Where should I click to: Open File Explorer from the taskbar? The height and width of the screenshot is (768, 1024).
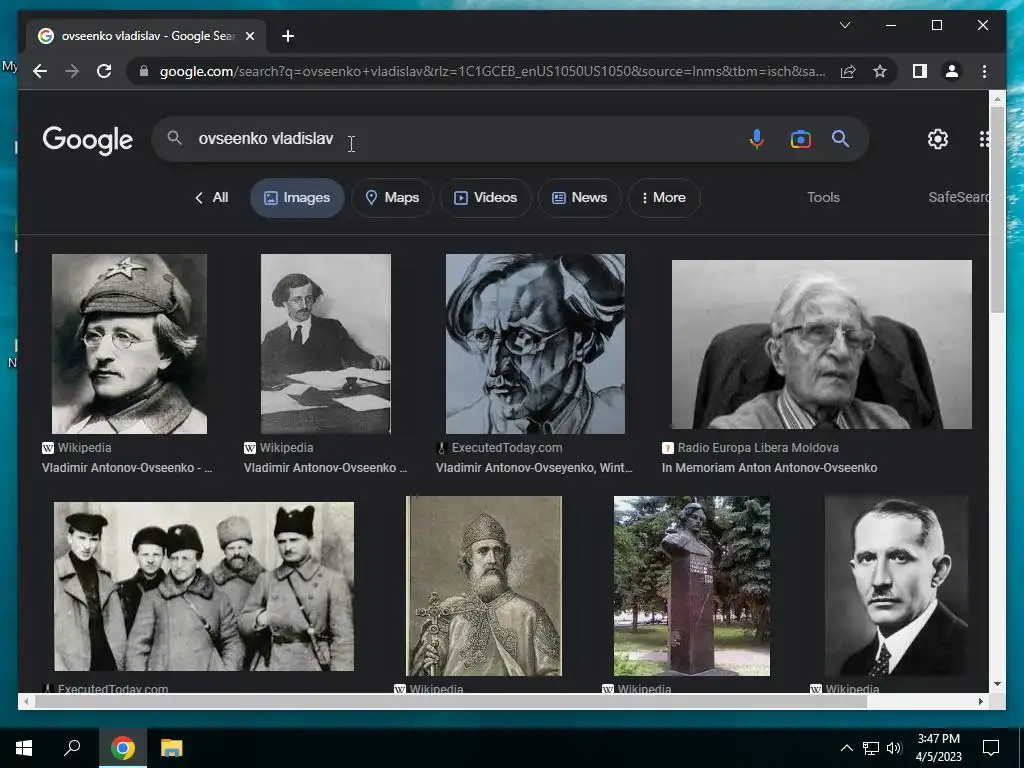click(x=171, y=748)
